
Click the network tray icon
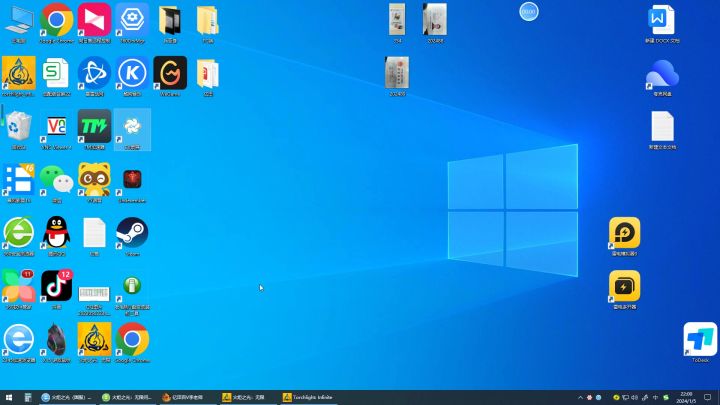click(x=625, y=397)
